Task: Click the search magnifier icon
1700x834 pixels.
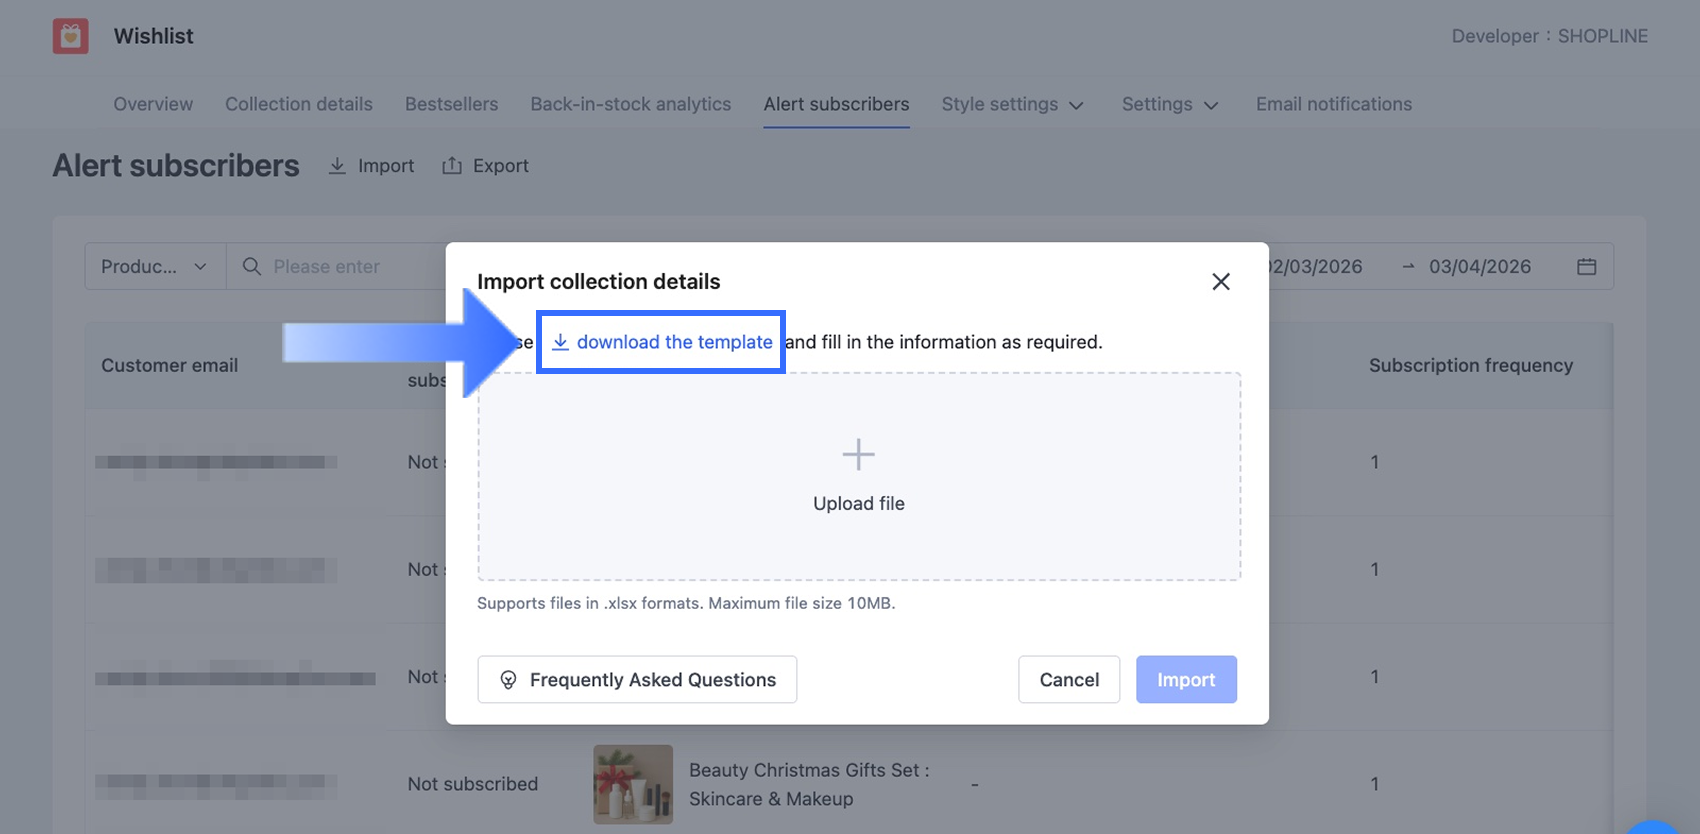Action: click(x=252, y=267)
